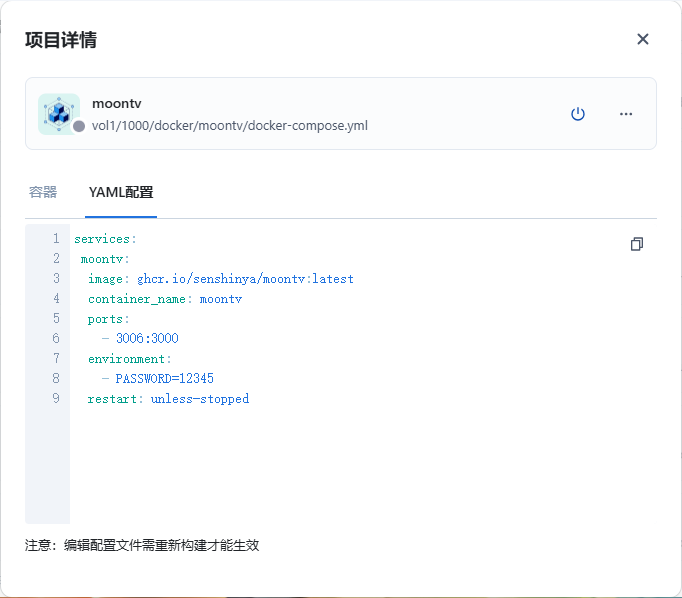
Task: Click the moontv project name
Action: click(x=117, y=104)
